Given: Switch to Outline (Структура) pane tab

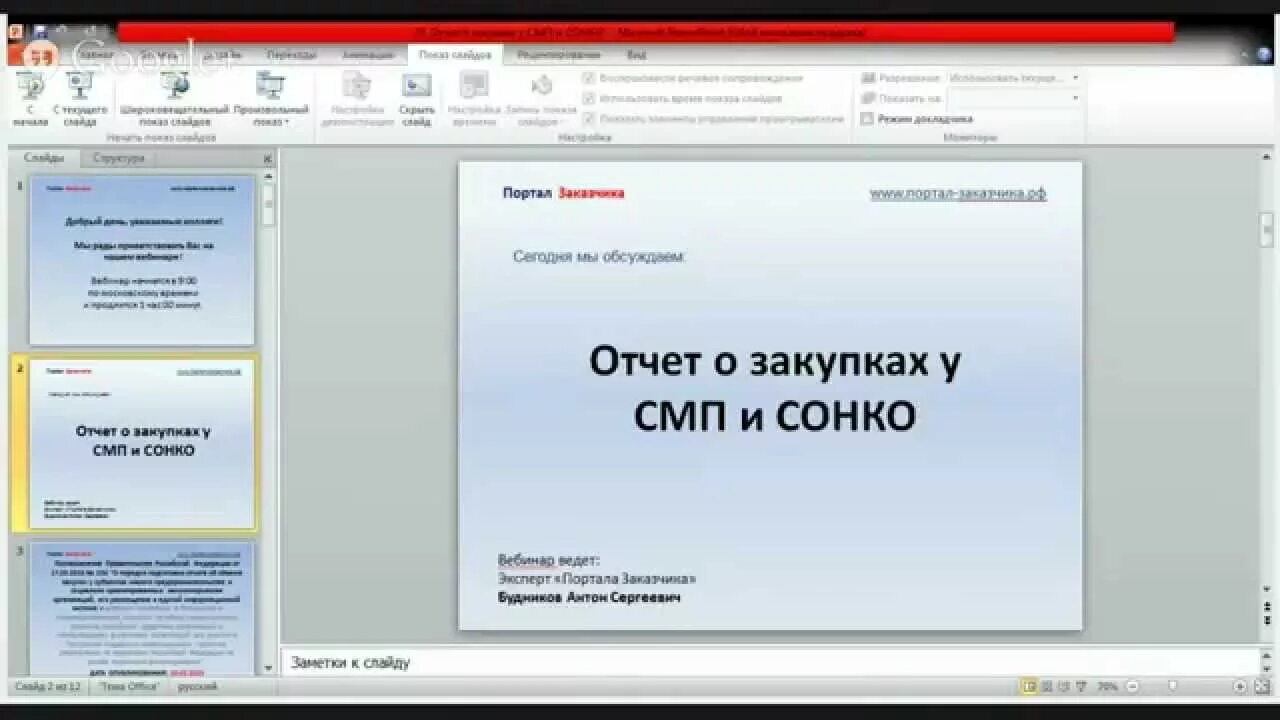Looking at the screenshot, I should coord(118,158).
